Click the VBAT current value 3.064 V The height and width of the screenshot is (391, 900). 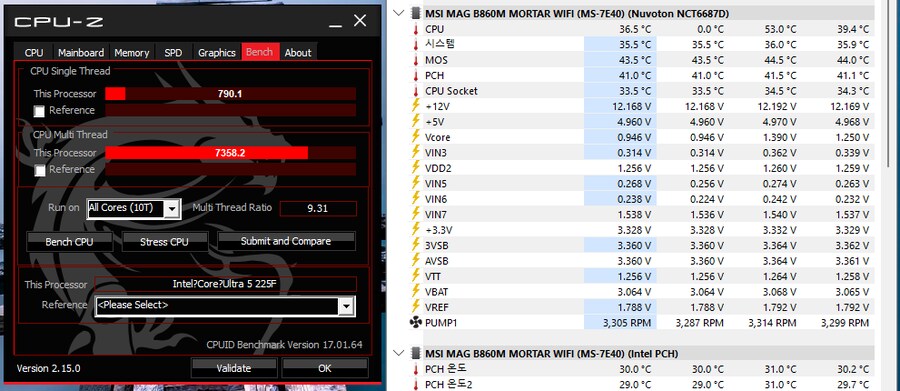pos(634,292)
